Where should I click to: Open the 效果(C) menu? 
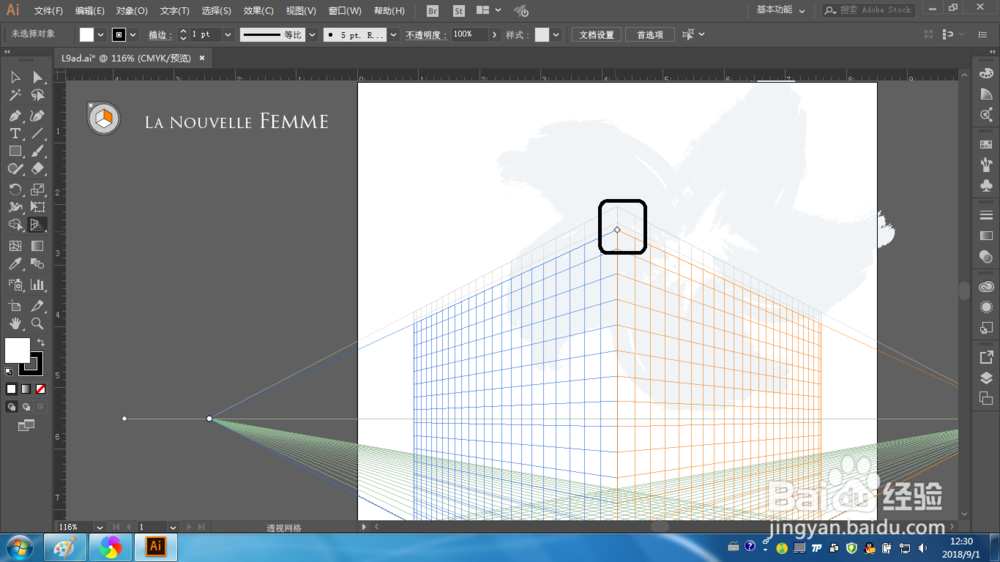258,11
